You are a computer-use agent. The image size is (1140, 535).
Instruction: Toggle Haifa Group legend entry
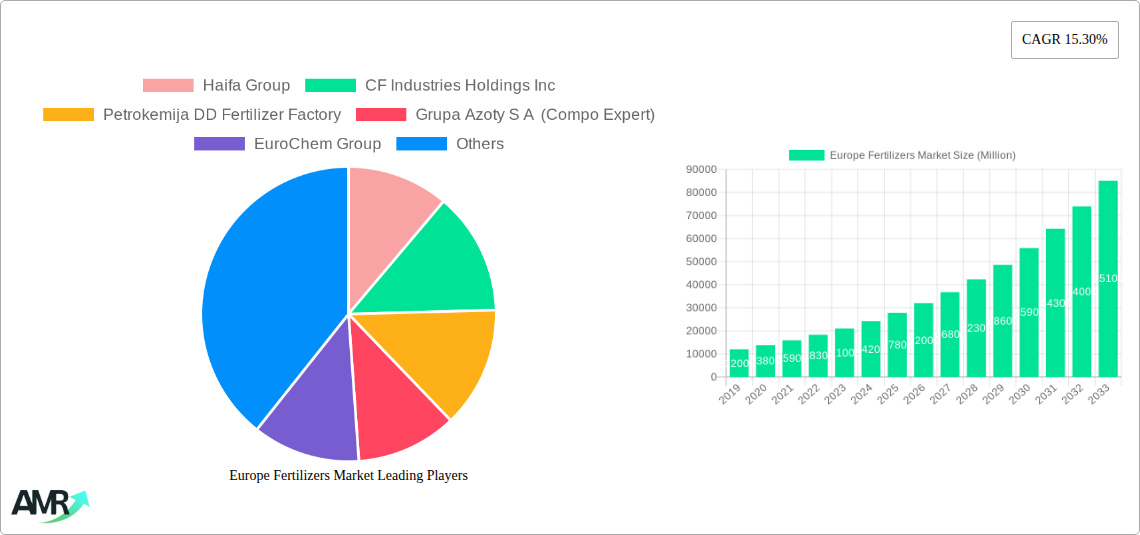(216, 86)
